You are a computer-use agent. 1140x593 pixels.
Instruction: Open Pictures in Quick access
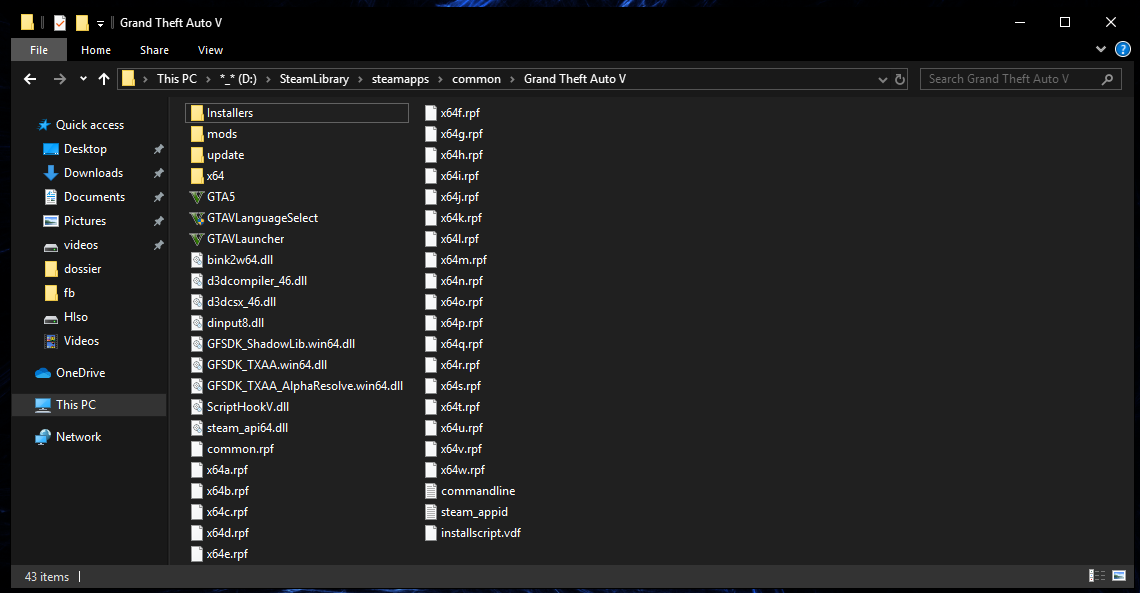coord(84,221)
